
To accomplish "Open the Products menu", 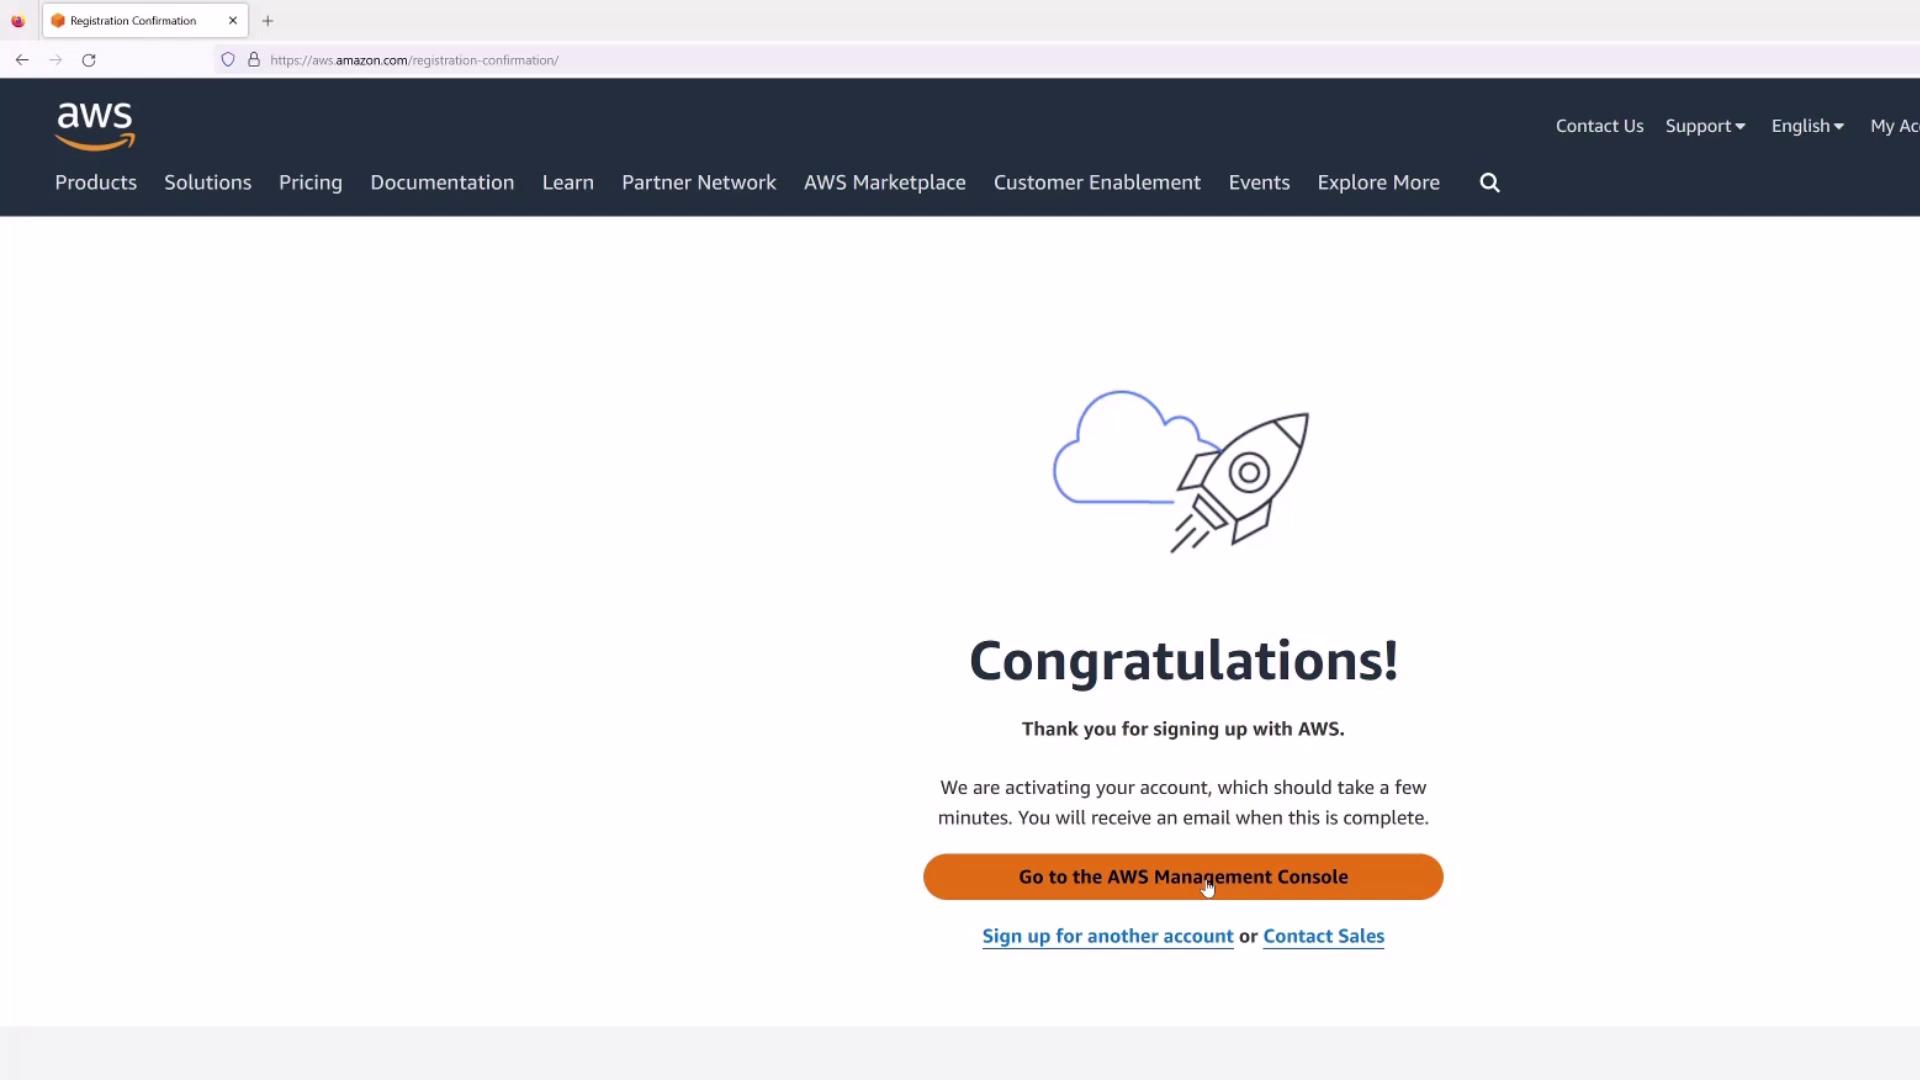I will [96, 183].
